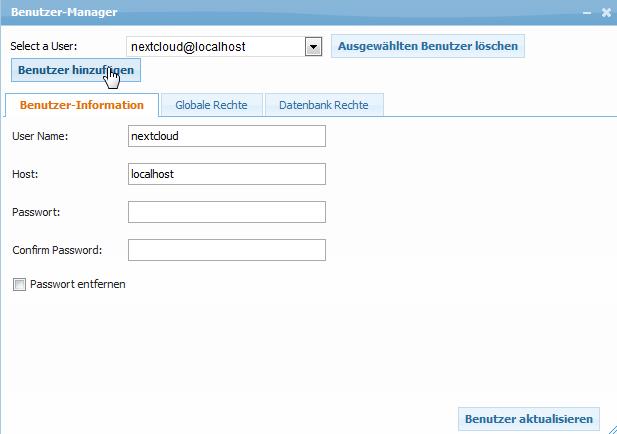Focus the Host input field
Image resolution: width=617 pixels, height=434 pixels.
227,174
